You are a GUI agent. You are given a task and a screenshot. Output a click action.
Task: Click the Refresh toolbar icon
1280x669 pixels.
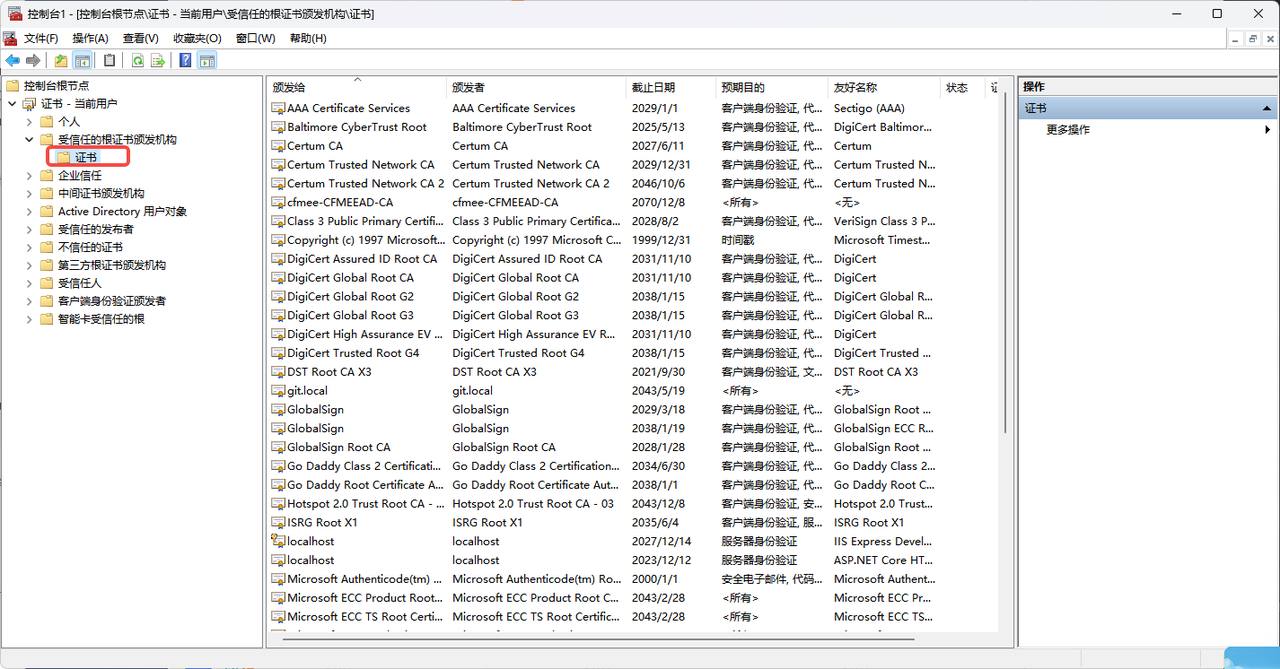(x=138, y=60)
